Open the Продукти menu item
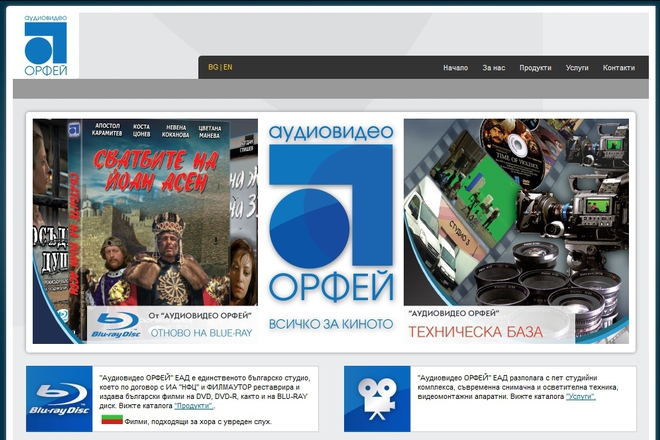Image resolution: width=660 pixels, height=440 pixels. tap(535, 68)
